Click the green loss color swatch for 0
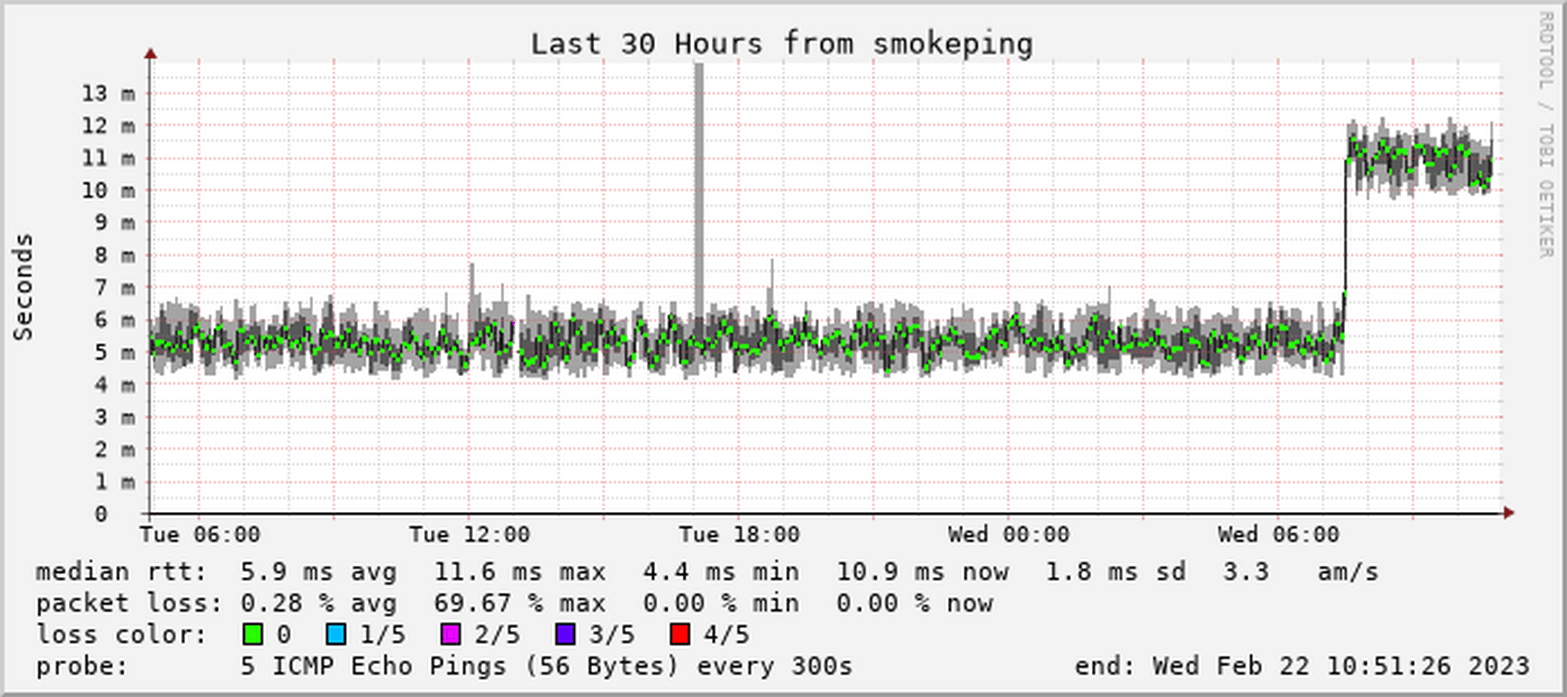Viewport: 1567px width, 697px height. click(254, 634)
